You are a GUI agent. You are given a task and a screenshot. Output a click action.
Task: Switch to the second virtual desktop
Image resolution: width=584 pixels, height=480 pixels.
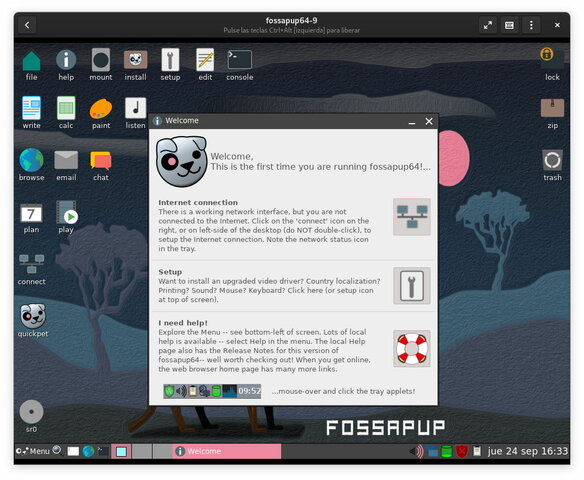(142, 451)
